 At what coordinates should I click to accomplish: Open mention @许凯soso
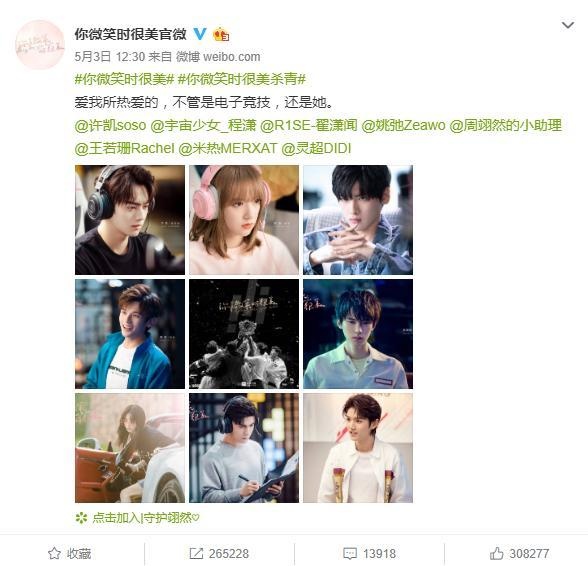coord(110,125)
